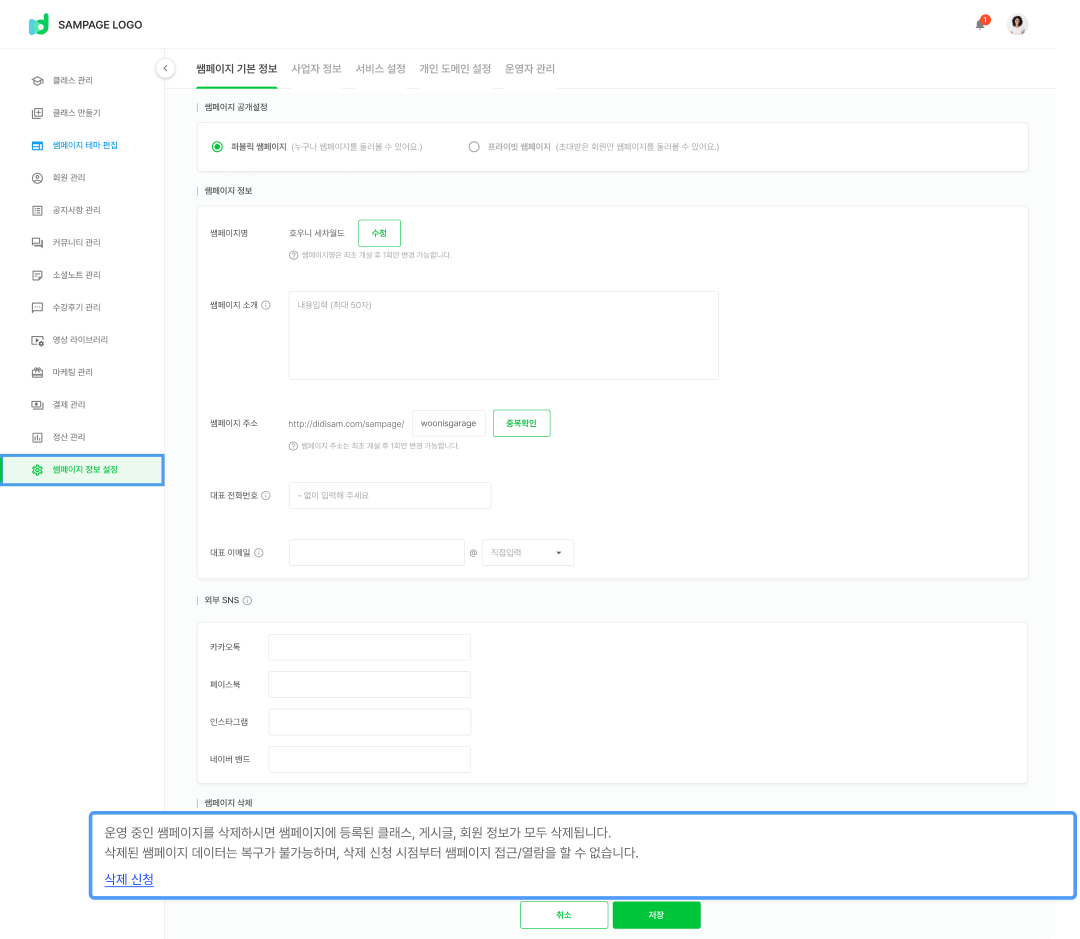This screenshot has height=939, width=1080.
Task: Open the notification bell
Action: (x=980, y=24)
